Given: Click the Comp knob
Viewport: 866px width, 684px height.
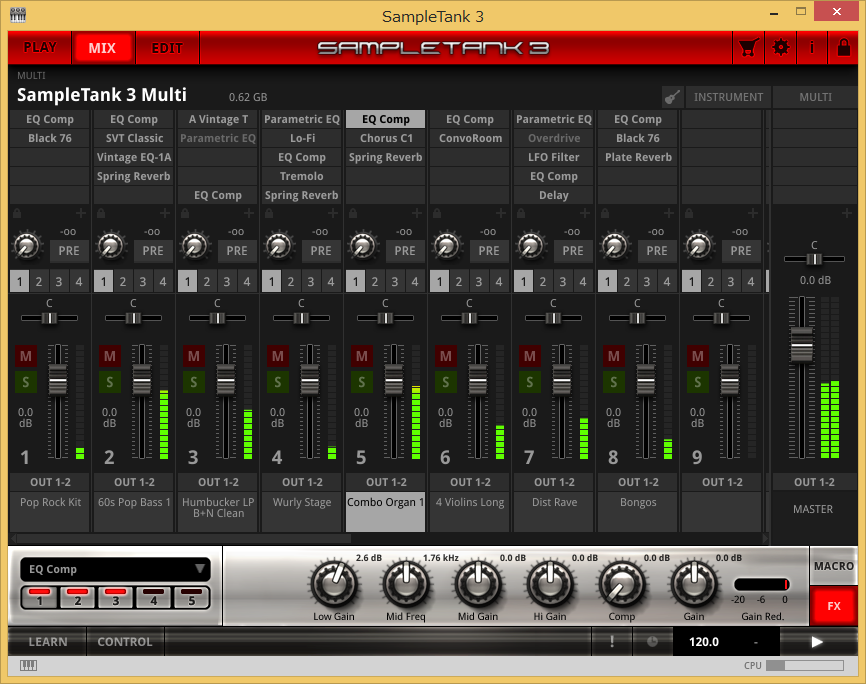Looking at the screenshot, I should click(622, 585).
